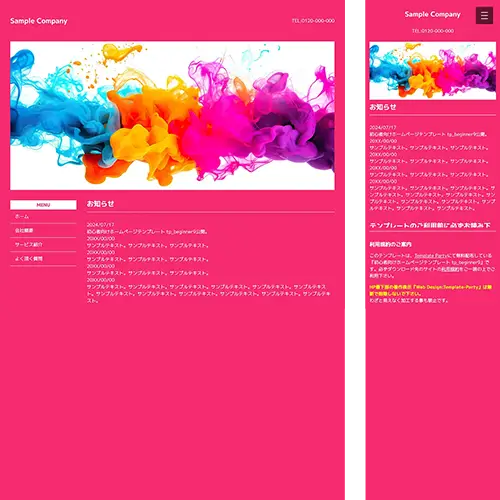Click the お知らせ heading in mobile view
This screenshot has height=500, width=500.
[383, 107]
